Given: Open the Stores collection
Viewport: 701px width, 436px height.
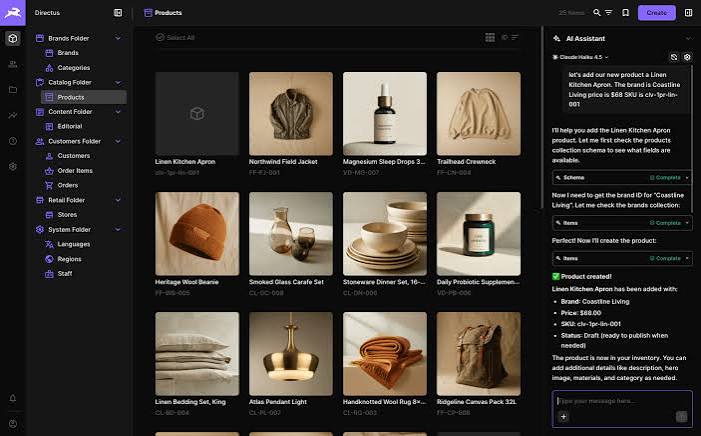Looking at the screenshot, I should pyautogui.click(x=67, y=215).
